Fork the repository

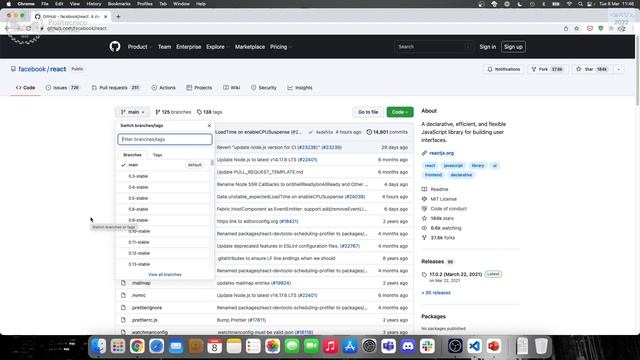(547, 69)
